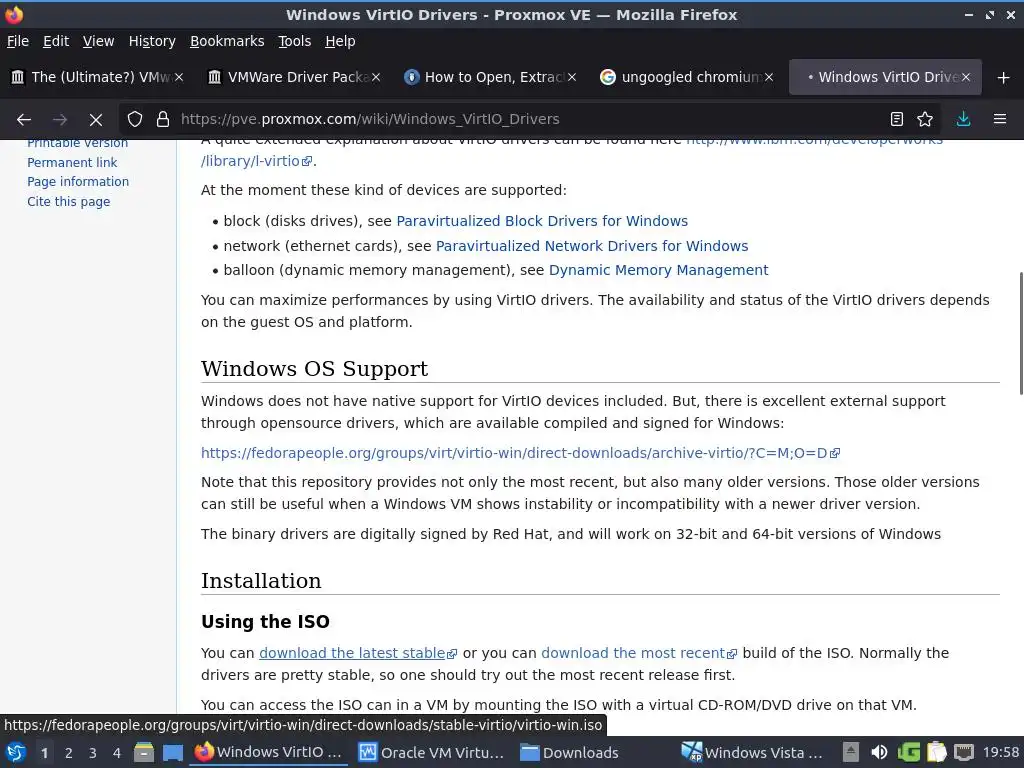The image size is (1024, 768).
Task: Close the VMWare Driver Package tab
Action: click(x=376, y=77)
